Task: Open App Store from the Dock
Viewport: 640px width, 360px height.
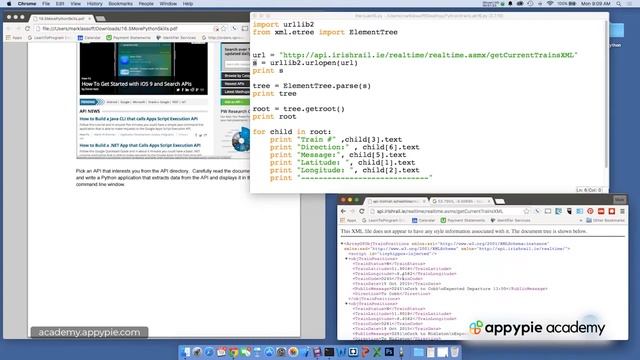Action: [269, 352]
